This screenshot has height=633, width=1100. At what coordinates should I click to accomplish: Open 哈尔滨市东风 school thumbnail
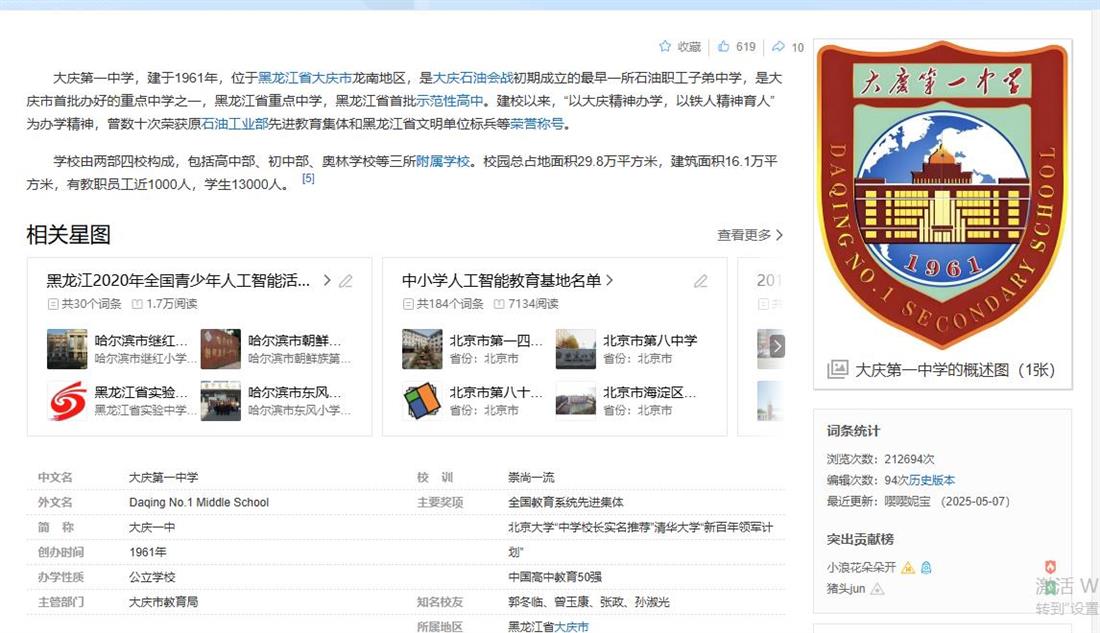(220, 401)
